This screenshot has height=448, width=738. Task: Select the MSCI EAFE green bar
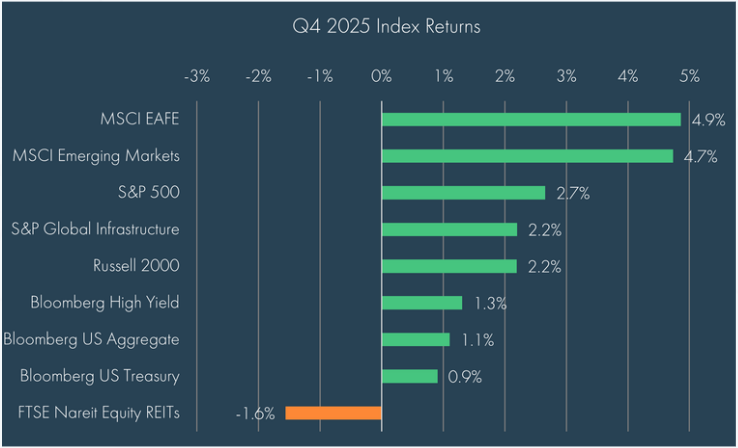click(x=530, y=119)
